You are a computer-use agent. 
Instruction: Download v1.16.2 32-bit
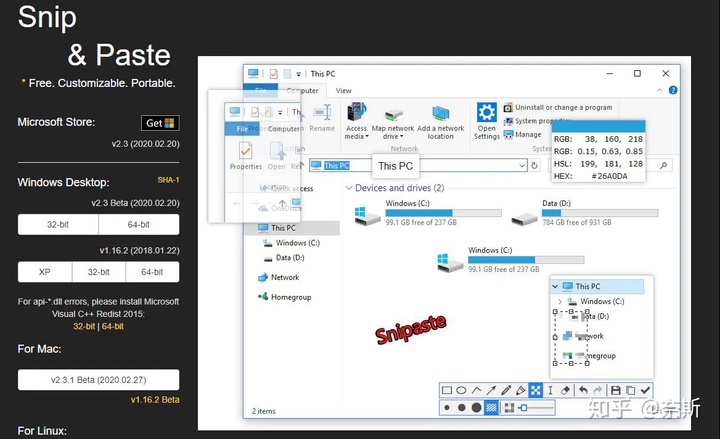click(x=99, y=272)
